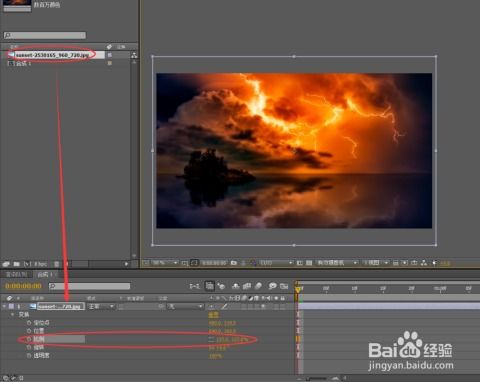Click parent pick whip on sunset layer
Screen dimensions: 480x382
161,306
